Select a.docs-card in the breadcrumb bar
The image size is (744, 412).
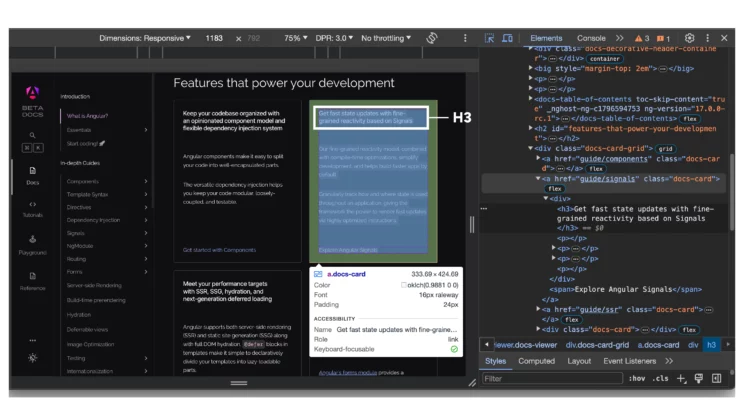pos(658,345)
